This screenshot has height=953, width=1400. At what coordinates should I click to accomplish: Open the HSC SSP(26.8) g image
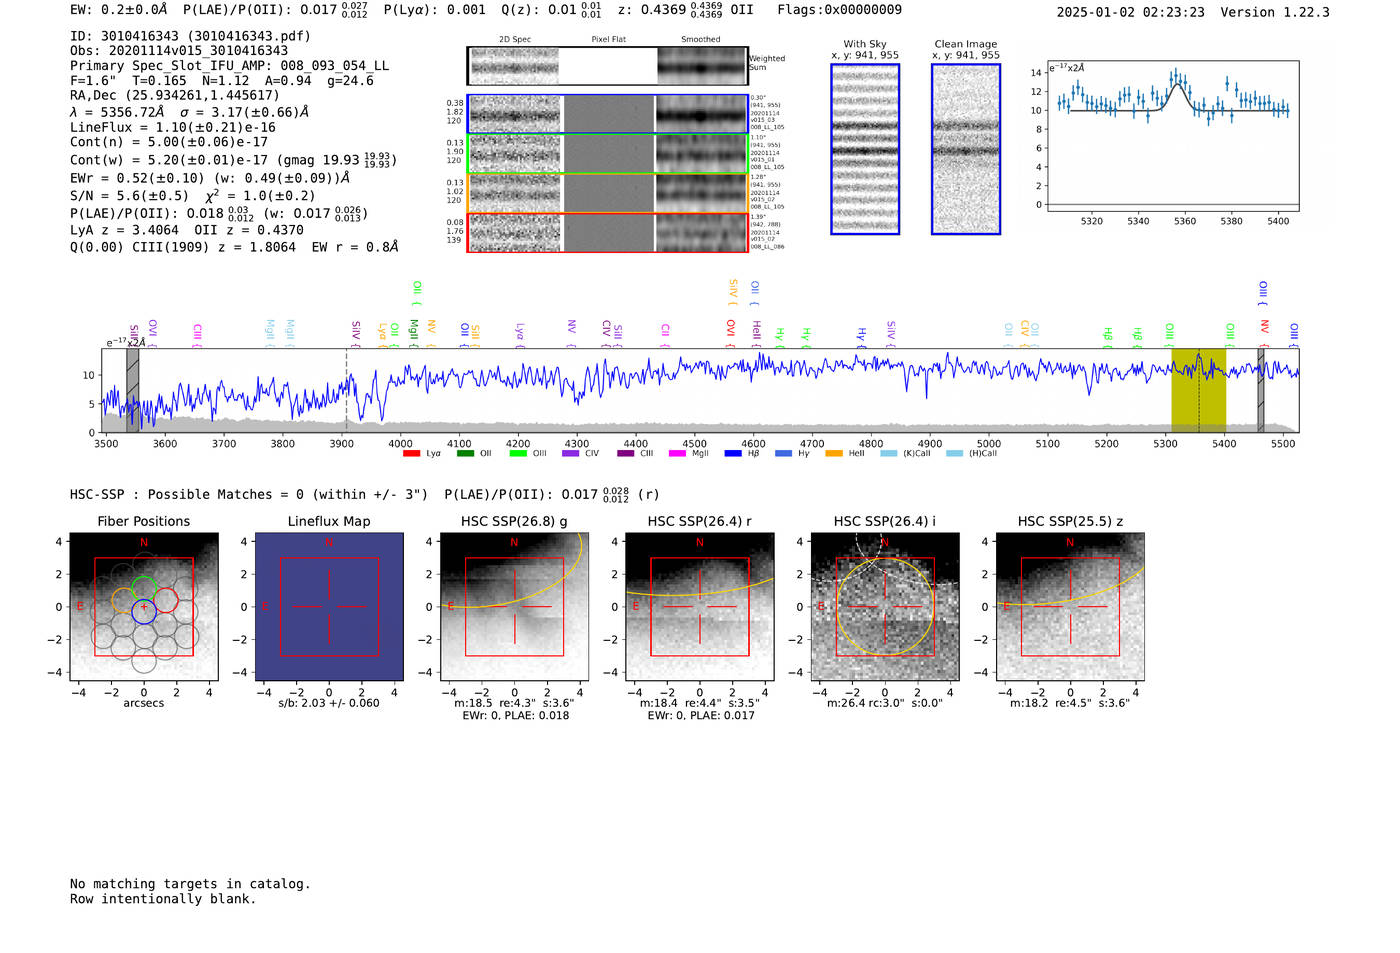coord(514,607)
